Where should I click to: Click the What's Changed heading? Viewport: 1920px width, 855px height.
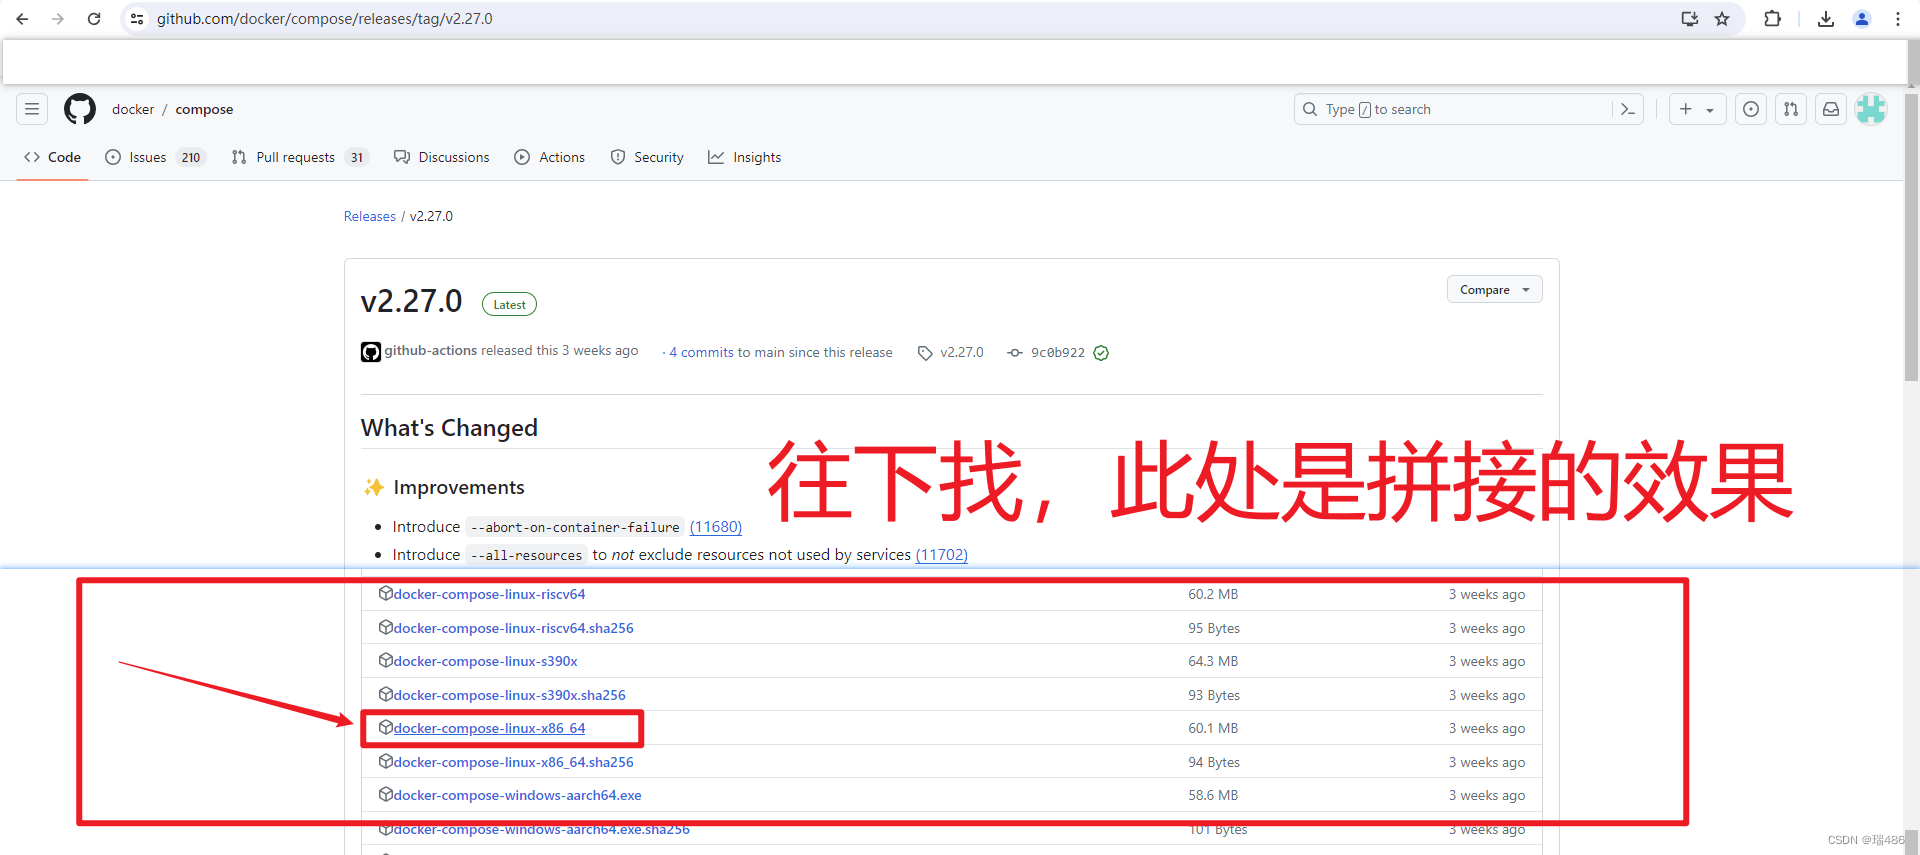coord(449,428)
